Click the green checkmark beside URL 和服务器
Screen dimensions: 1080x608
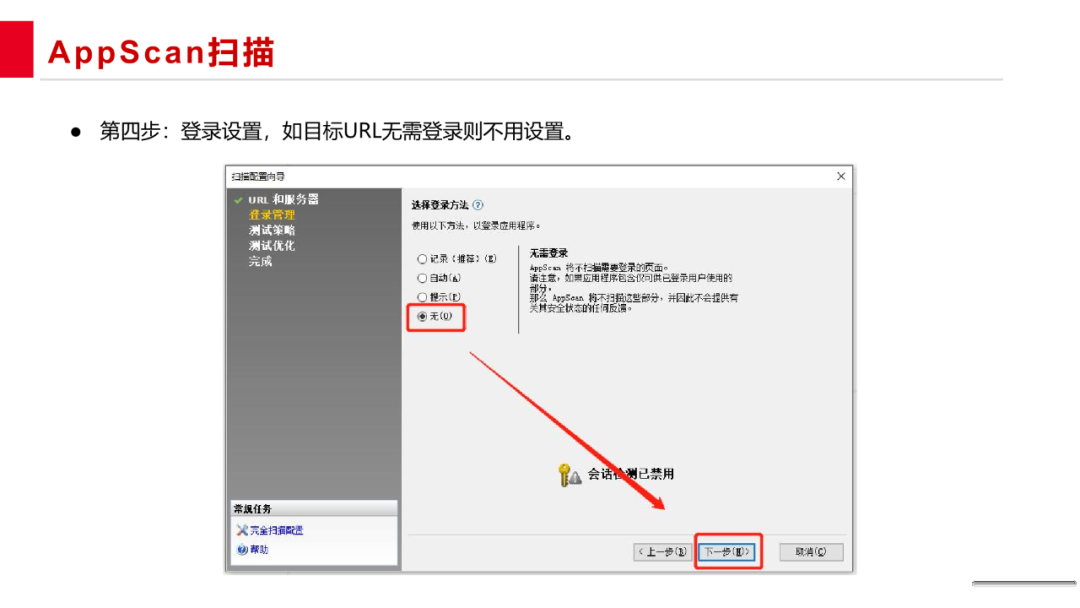click(x=238, y=200)
